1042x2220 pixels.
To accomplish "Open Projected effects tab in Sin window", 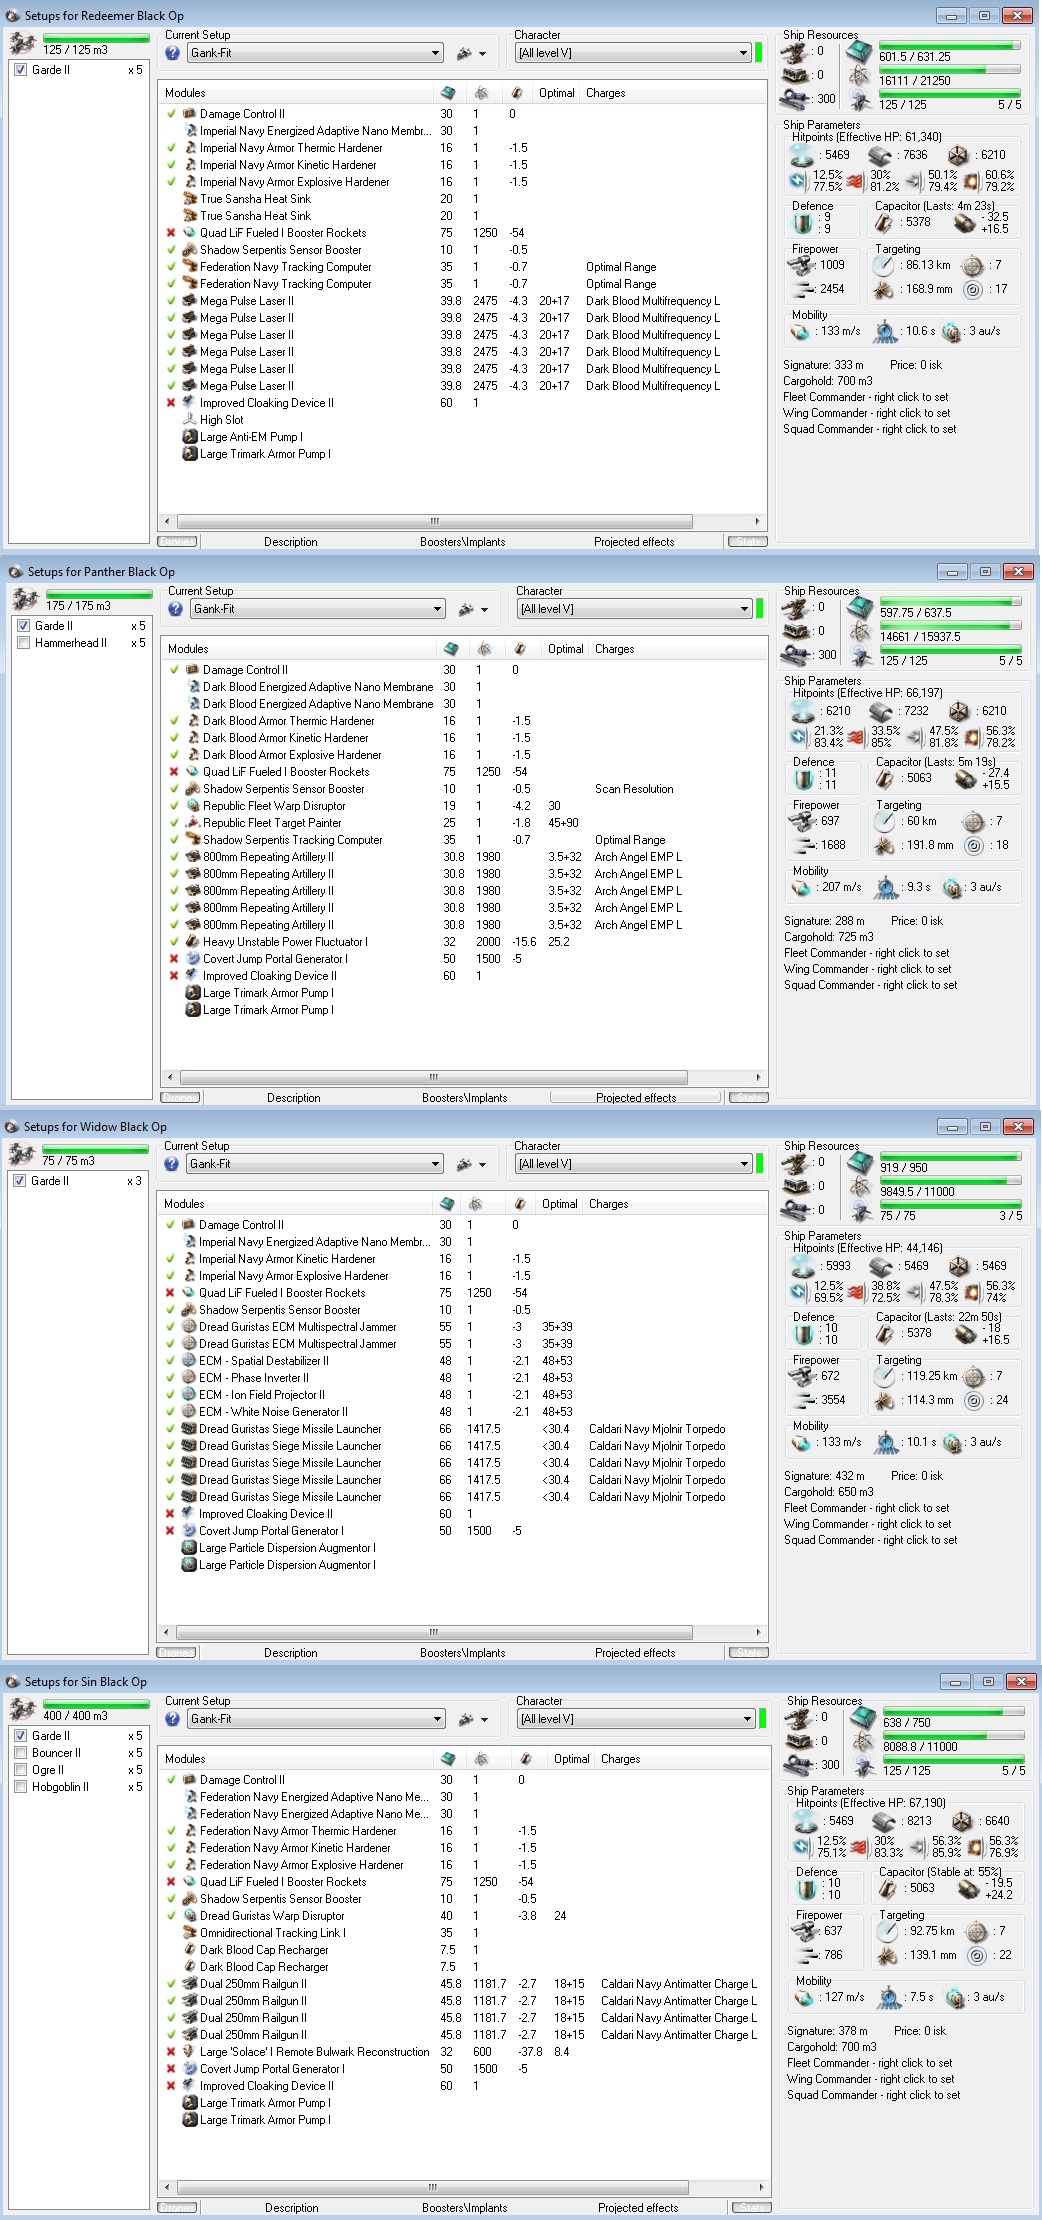I will tap(638, 2208).
